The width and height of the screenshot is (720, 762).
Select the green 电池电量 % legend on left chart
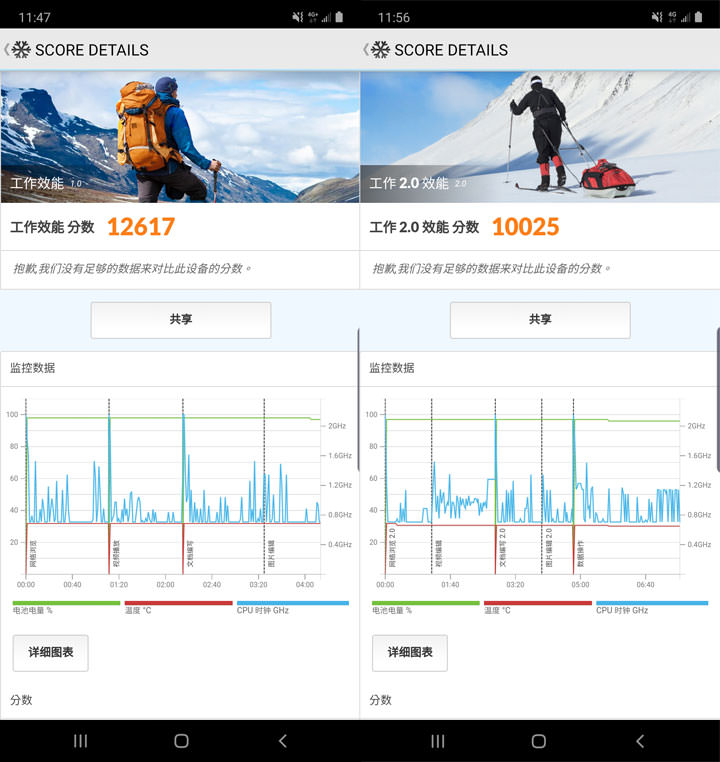(x=65, y=607)
